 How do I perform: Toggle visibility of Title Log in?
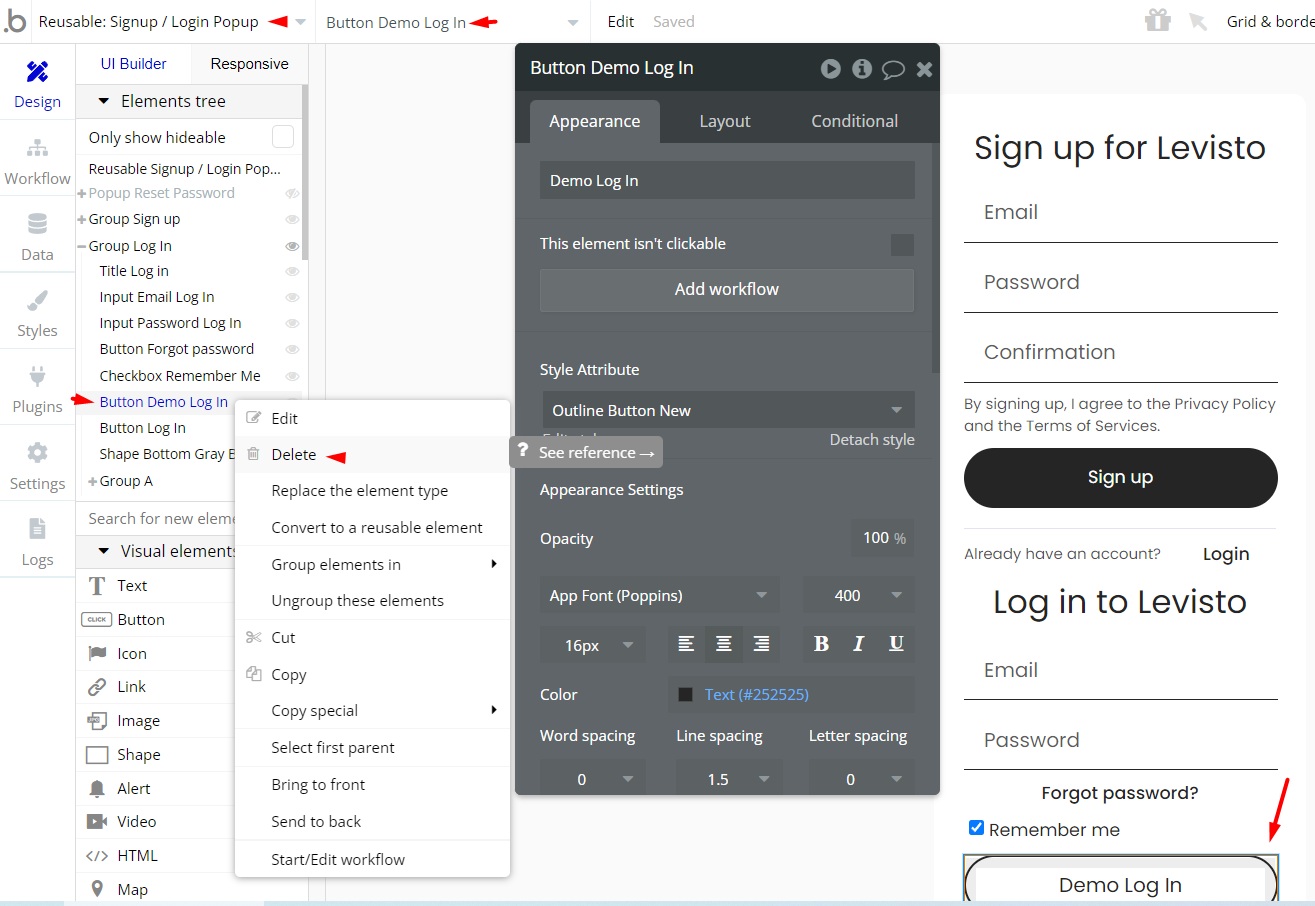(x=293, y=272)
